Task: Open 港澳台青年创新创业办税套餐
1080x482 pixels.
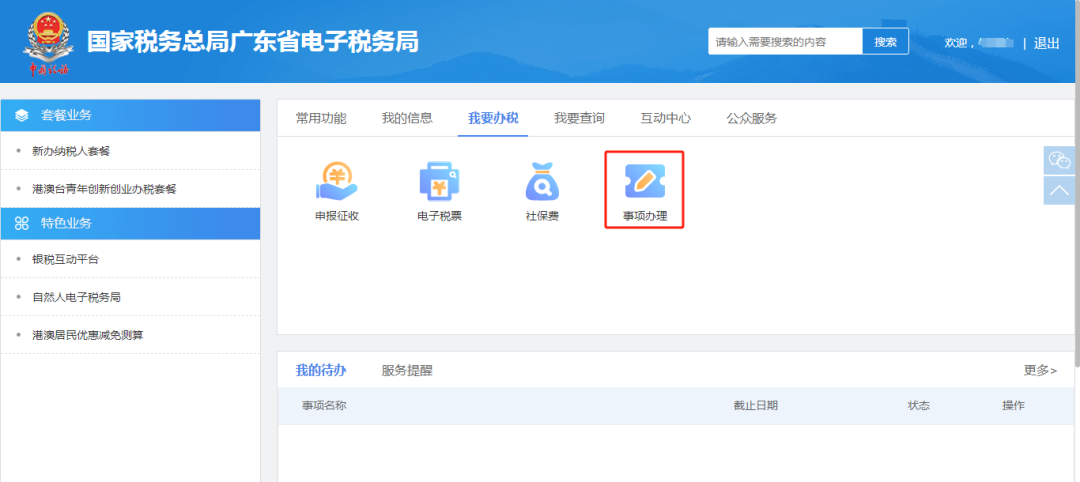Action: [x=104, y=189]
